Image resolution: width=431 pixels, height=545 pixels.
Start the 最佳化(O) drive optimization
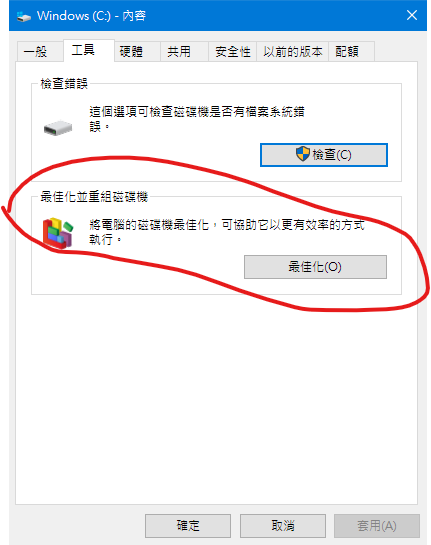click(315, 267)
